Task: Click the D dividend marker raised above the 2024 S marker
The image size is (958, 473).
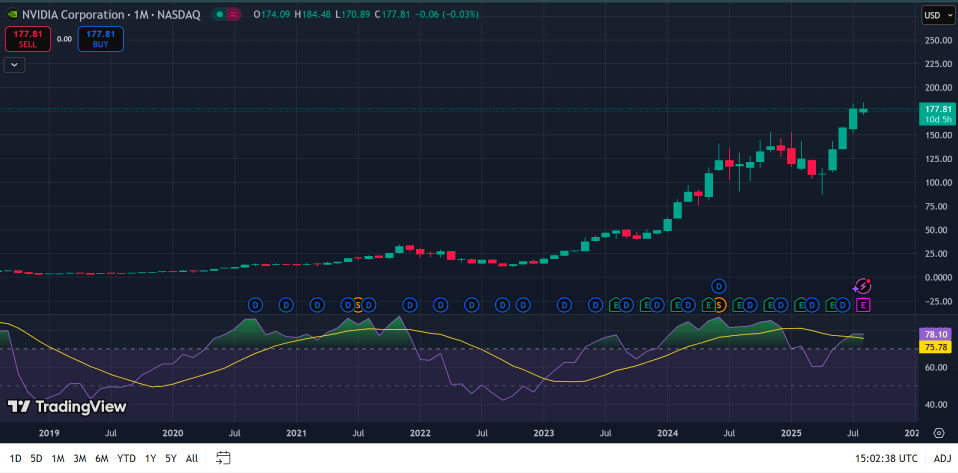Action: pyautogui.click(x=720, y=285)
